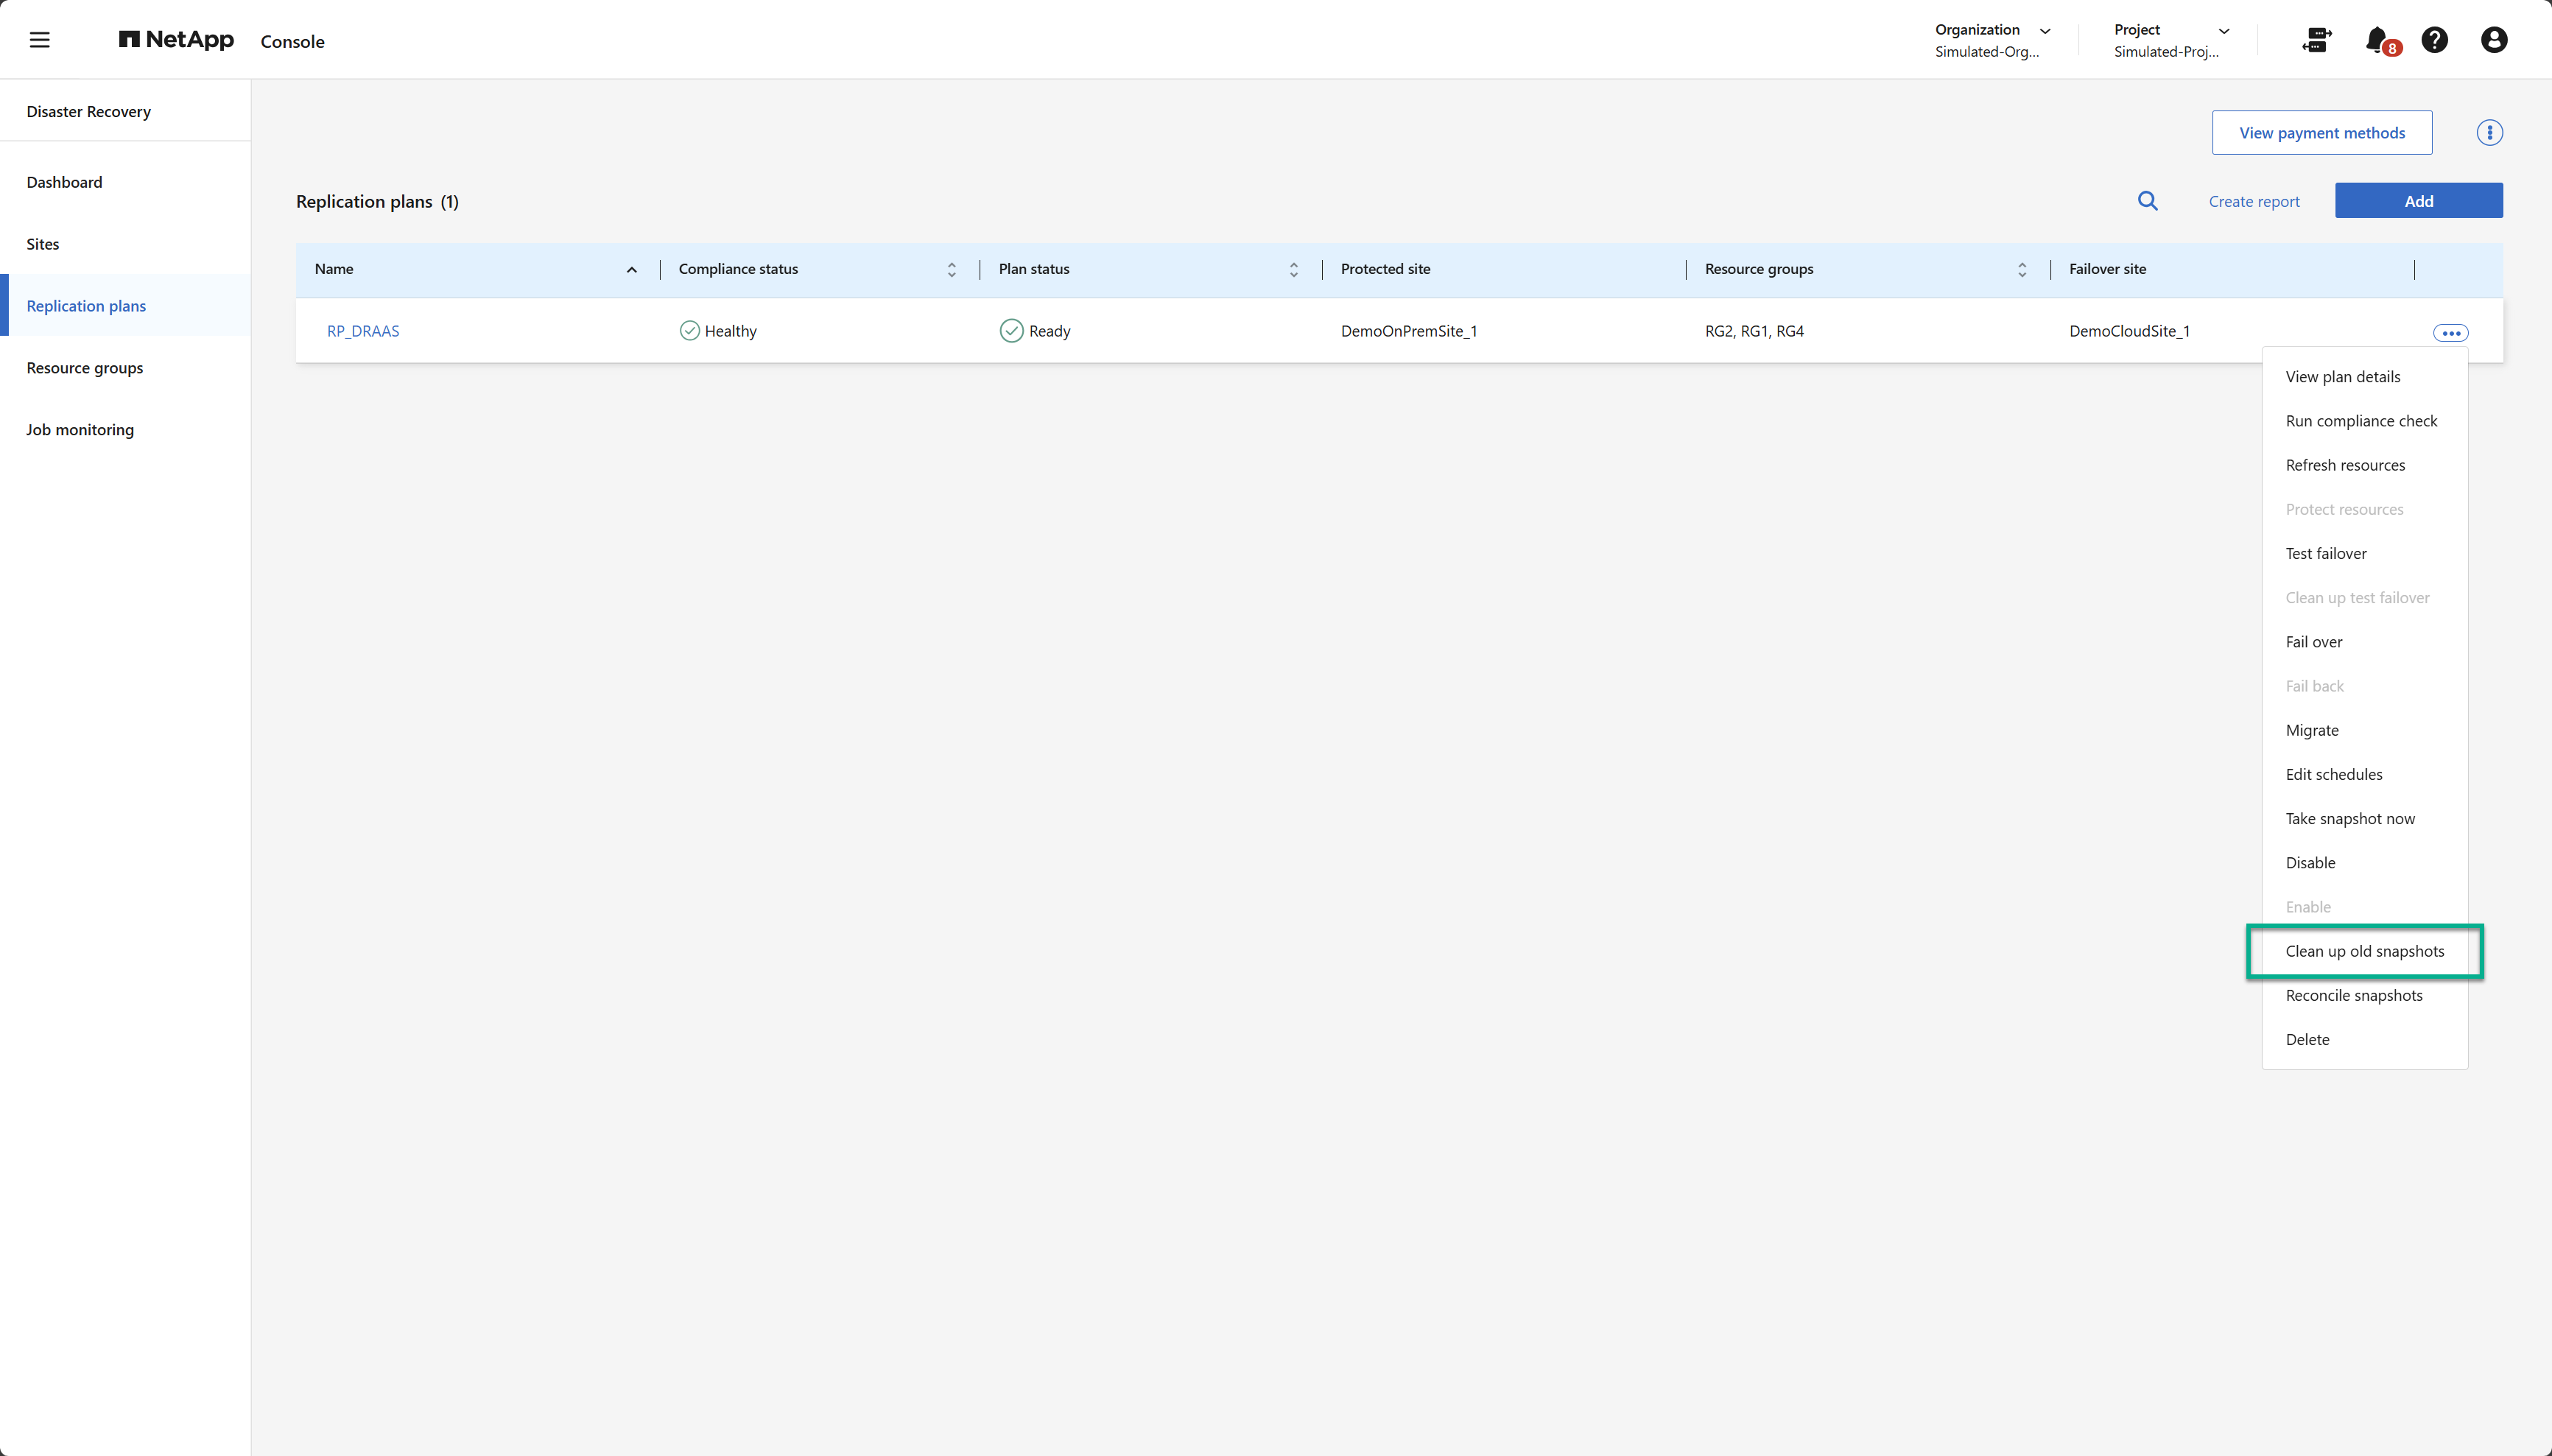Sort by Plan status column
This screenshot has height=1456, width=2552.
(x=1293, y=270)
